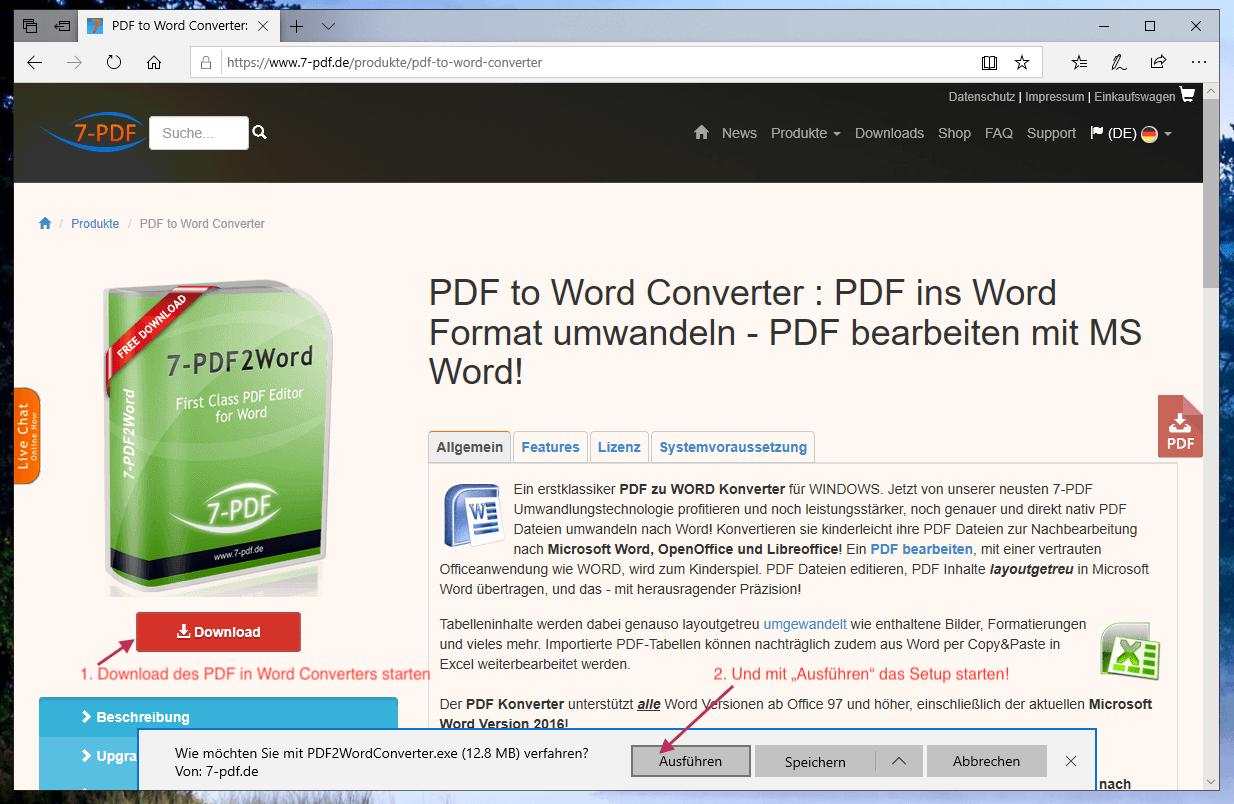Open the Einkaufswagen link
The image size is (1234, 804).
pyautogui.click(x=1134, y=97)
